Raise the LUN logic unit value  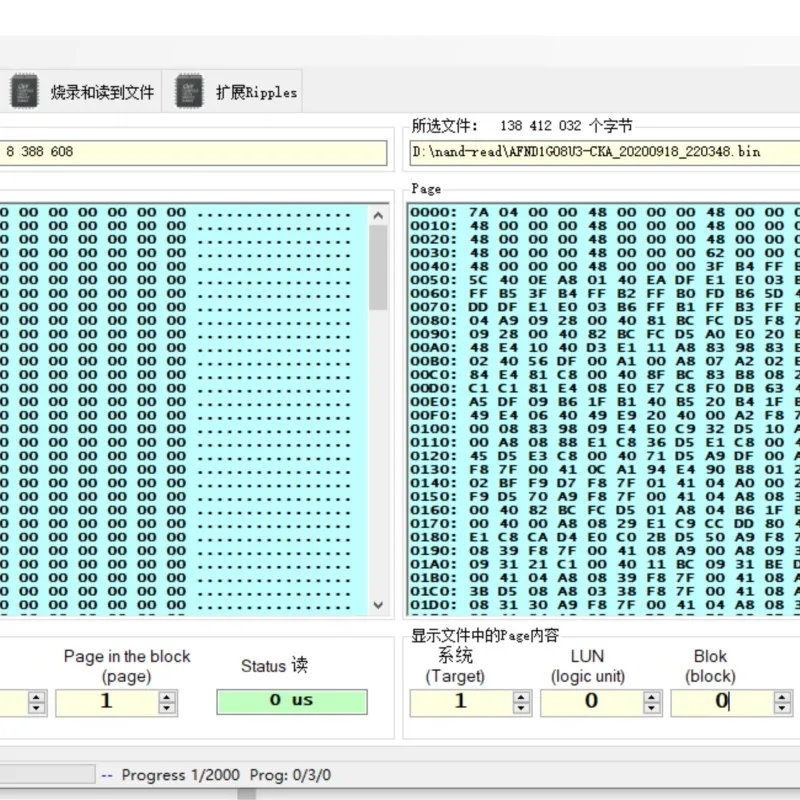(x=652, y=695)
